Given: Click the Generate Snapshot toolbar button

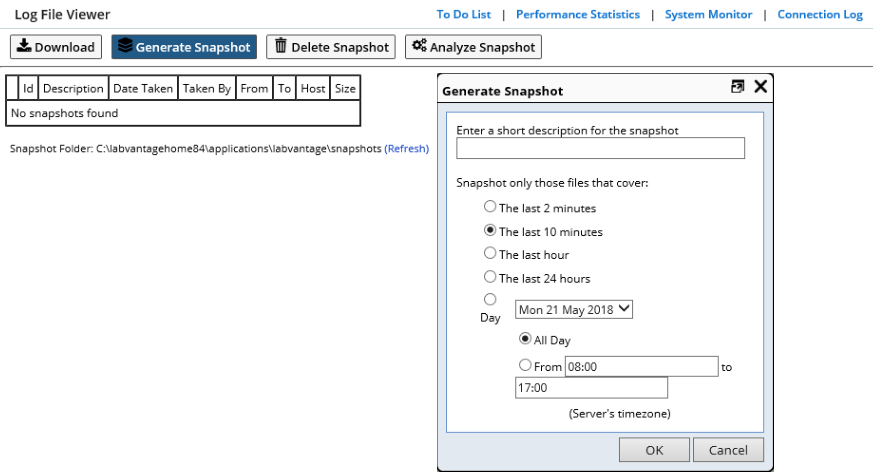Looking at the screenshot, I should pos(184,47).
